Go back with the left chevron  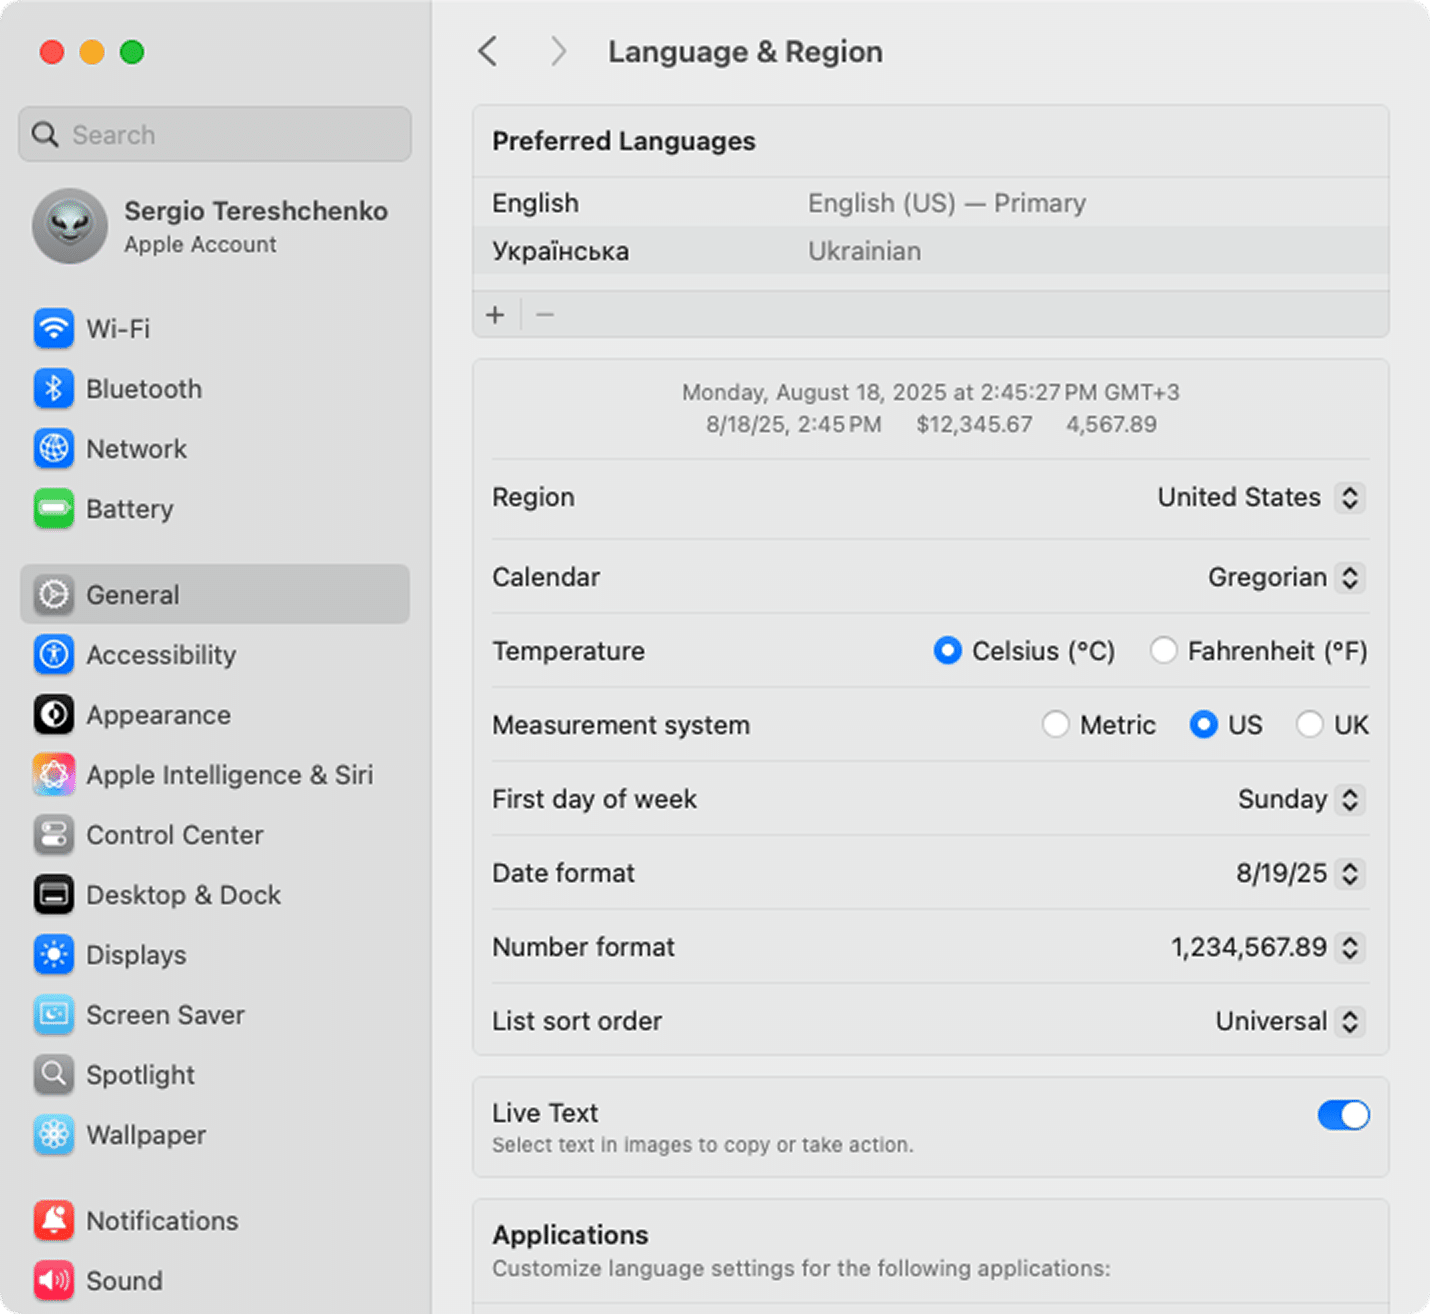(488, 51)
